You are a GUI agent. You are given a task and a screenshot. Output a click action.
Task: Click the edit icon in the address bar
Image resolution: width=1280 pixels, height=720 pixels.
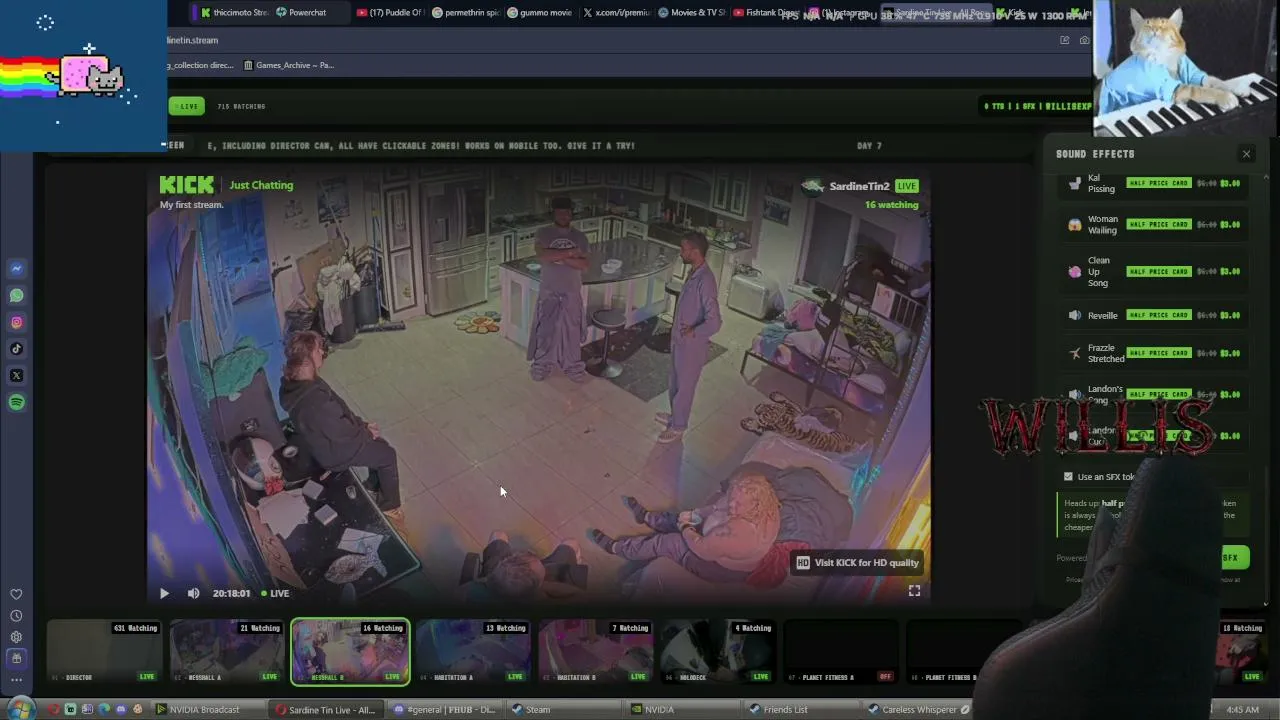click(1064, 40)
